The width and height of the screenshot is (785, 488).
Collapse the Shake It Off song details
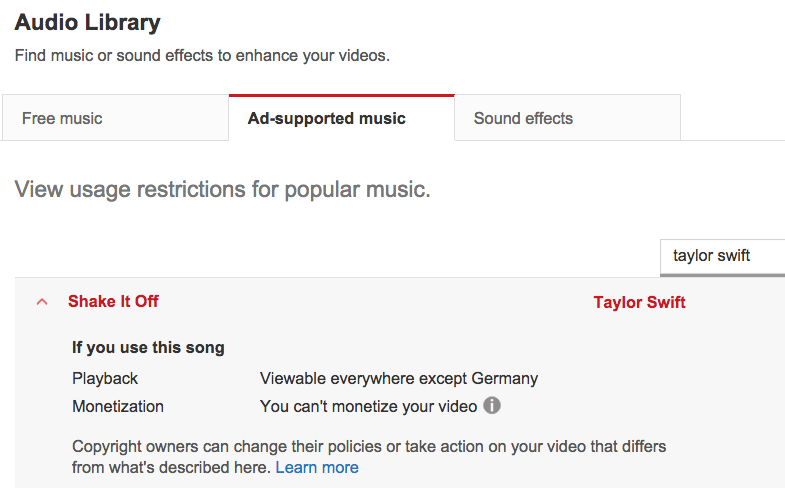click(42, 302)
